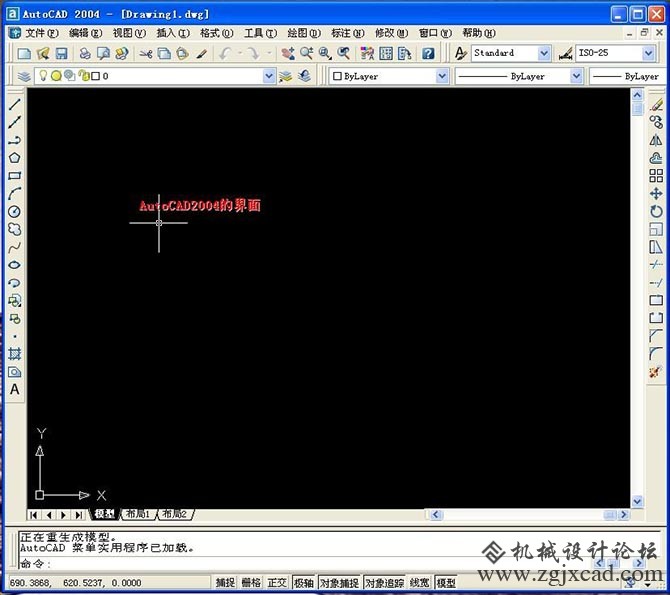Select the Arc tool
The image size is (670, 595).
click(x=15, y=194)
